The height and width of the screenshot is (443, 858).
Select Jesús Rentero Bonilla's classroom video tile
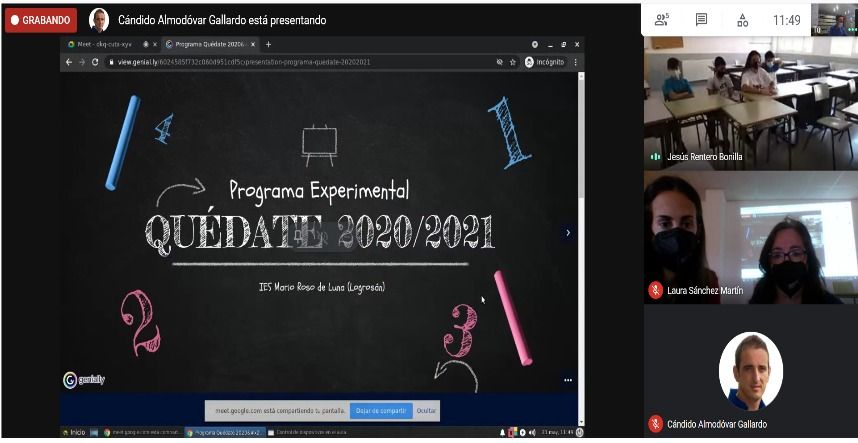(751, 103)
